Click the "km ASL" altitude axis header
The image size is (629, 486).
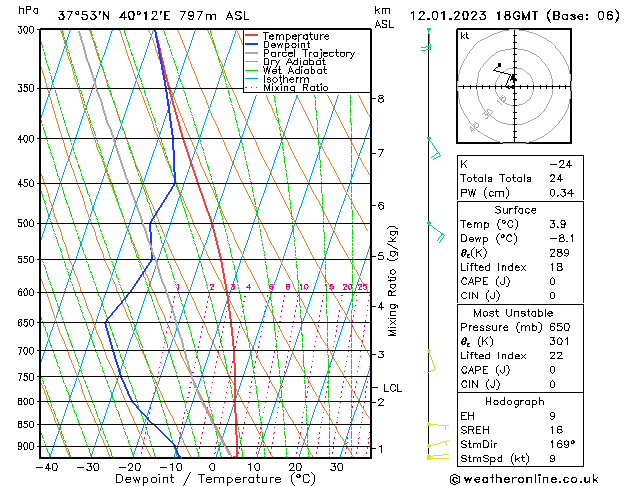tap(384, 17)
